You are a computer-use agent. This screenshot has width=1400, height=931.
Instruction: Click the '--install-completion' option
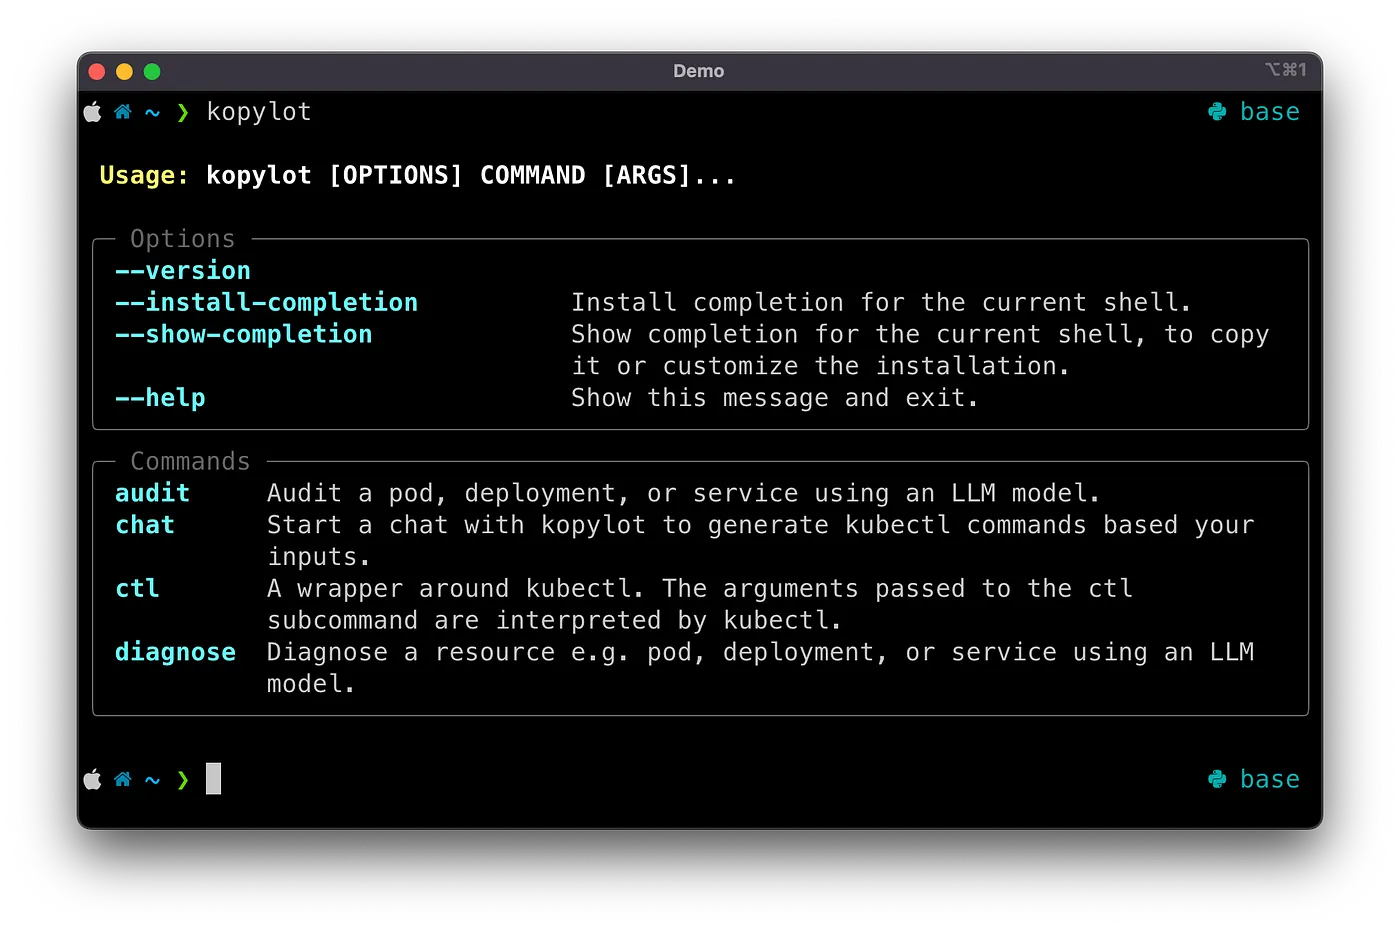(x=267, y=302)
